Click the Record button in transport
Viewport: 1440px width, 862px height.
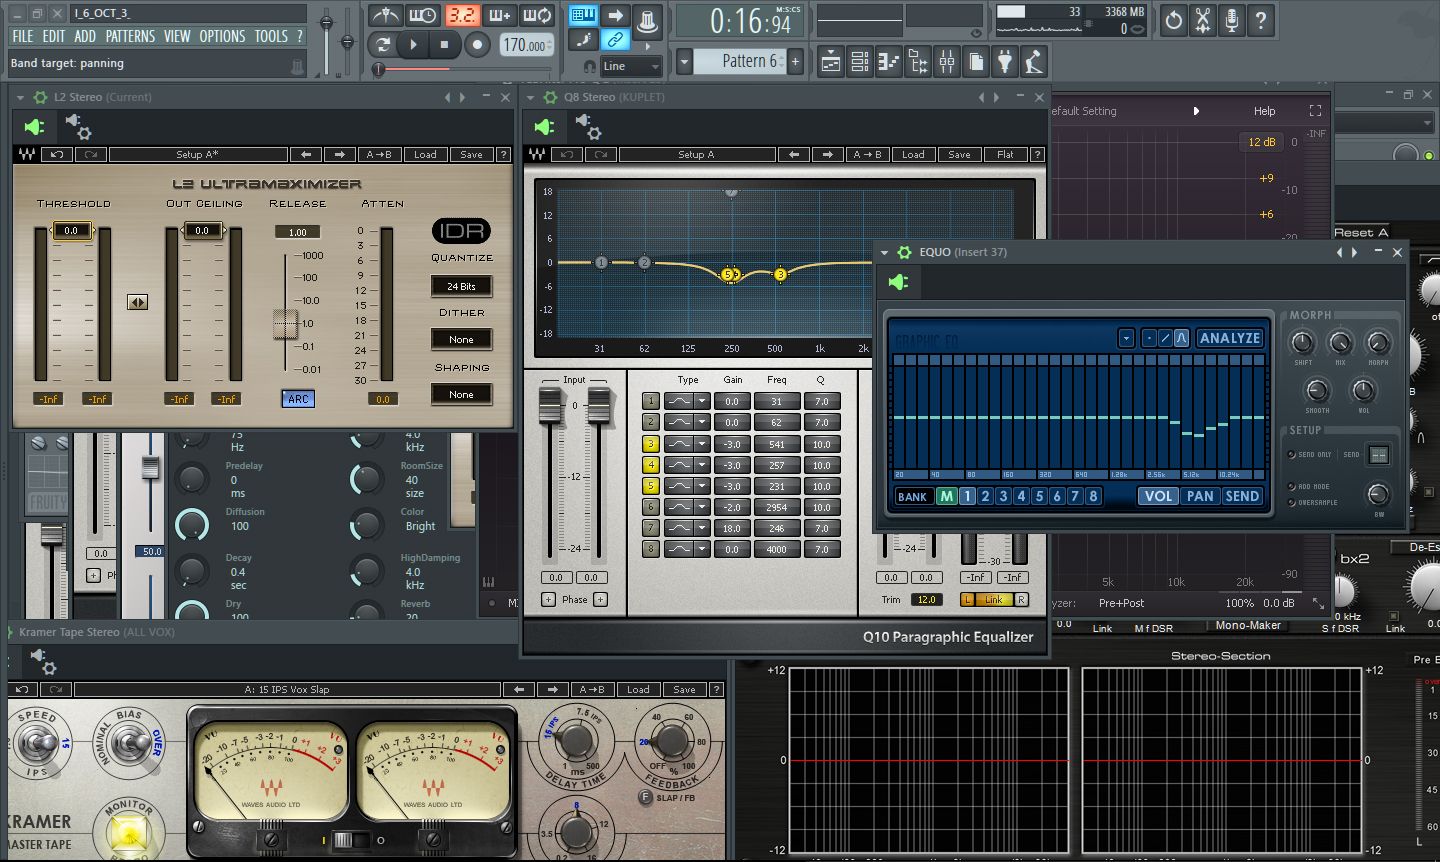(x=477, y=44)
